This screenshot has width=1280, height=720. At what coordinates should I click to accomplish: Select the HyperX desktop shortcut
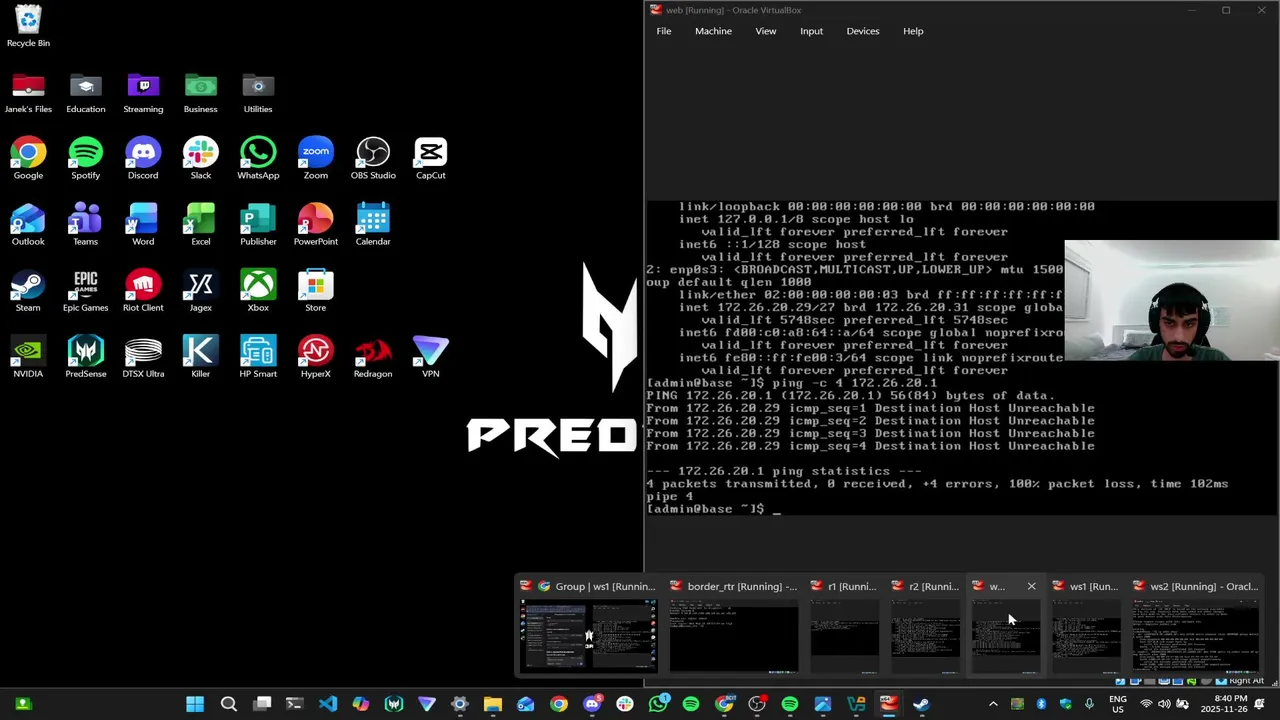(x=315, y=357)
